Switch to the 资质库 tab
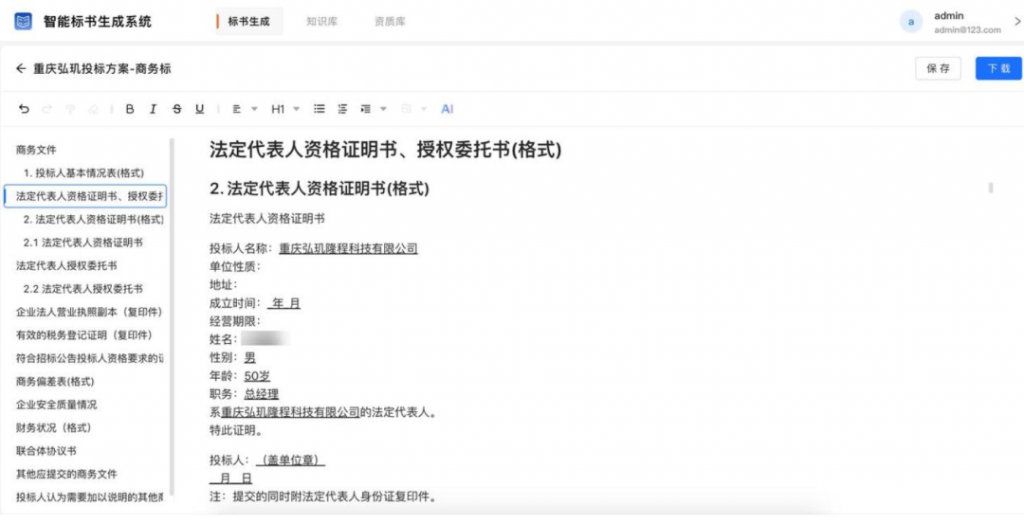The image size is (1024, 523). coord(389,21)
